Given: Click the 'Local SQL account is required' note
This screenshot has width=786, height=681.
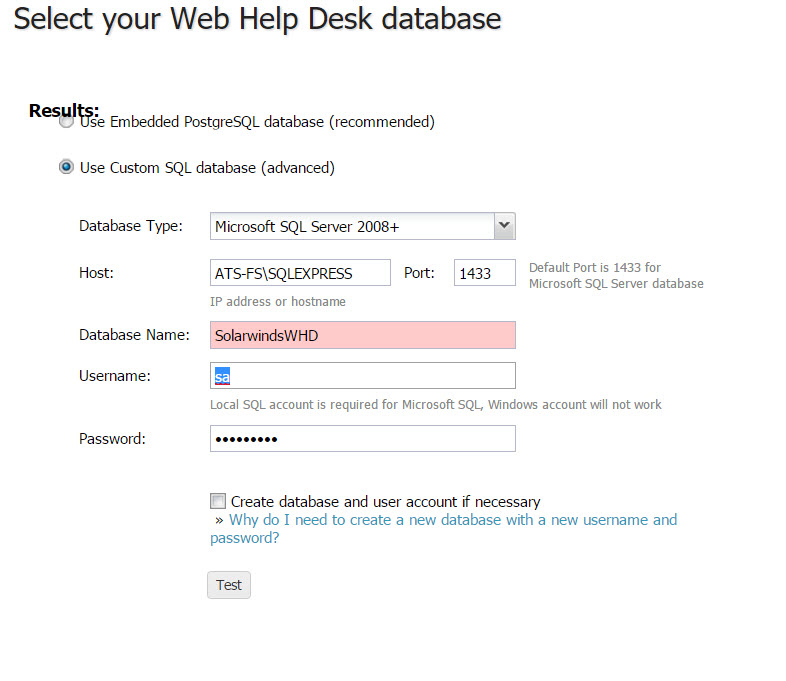Looking at the screenshot, I should (x=435, y=405).
